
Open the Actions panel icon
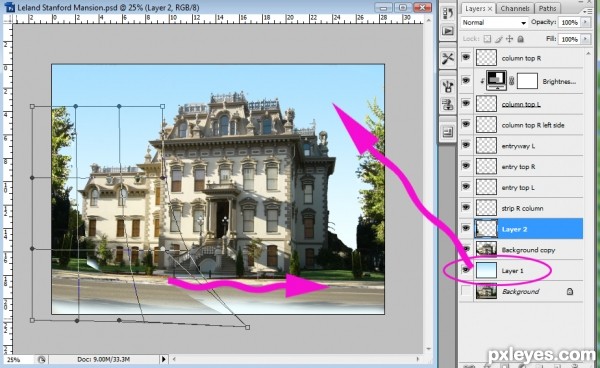point(448,31)
